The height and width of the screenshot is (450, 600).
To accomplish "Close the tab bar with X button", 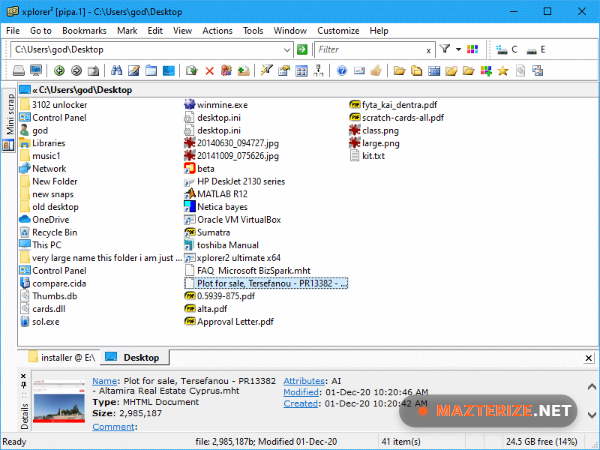I will tap(589, 358).
